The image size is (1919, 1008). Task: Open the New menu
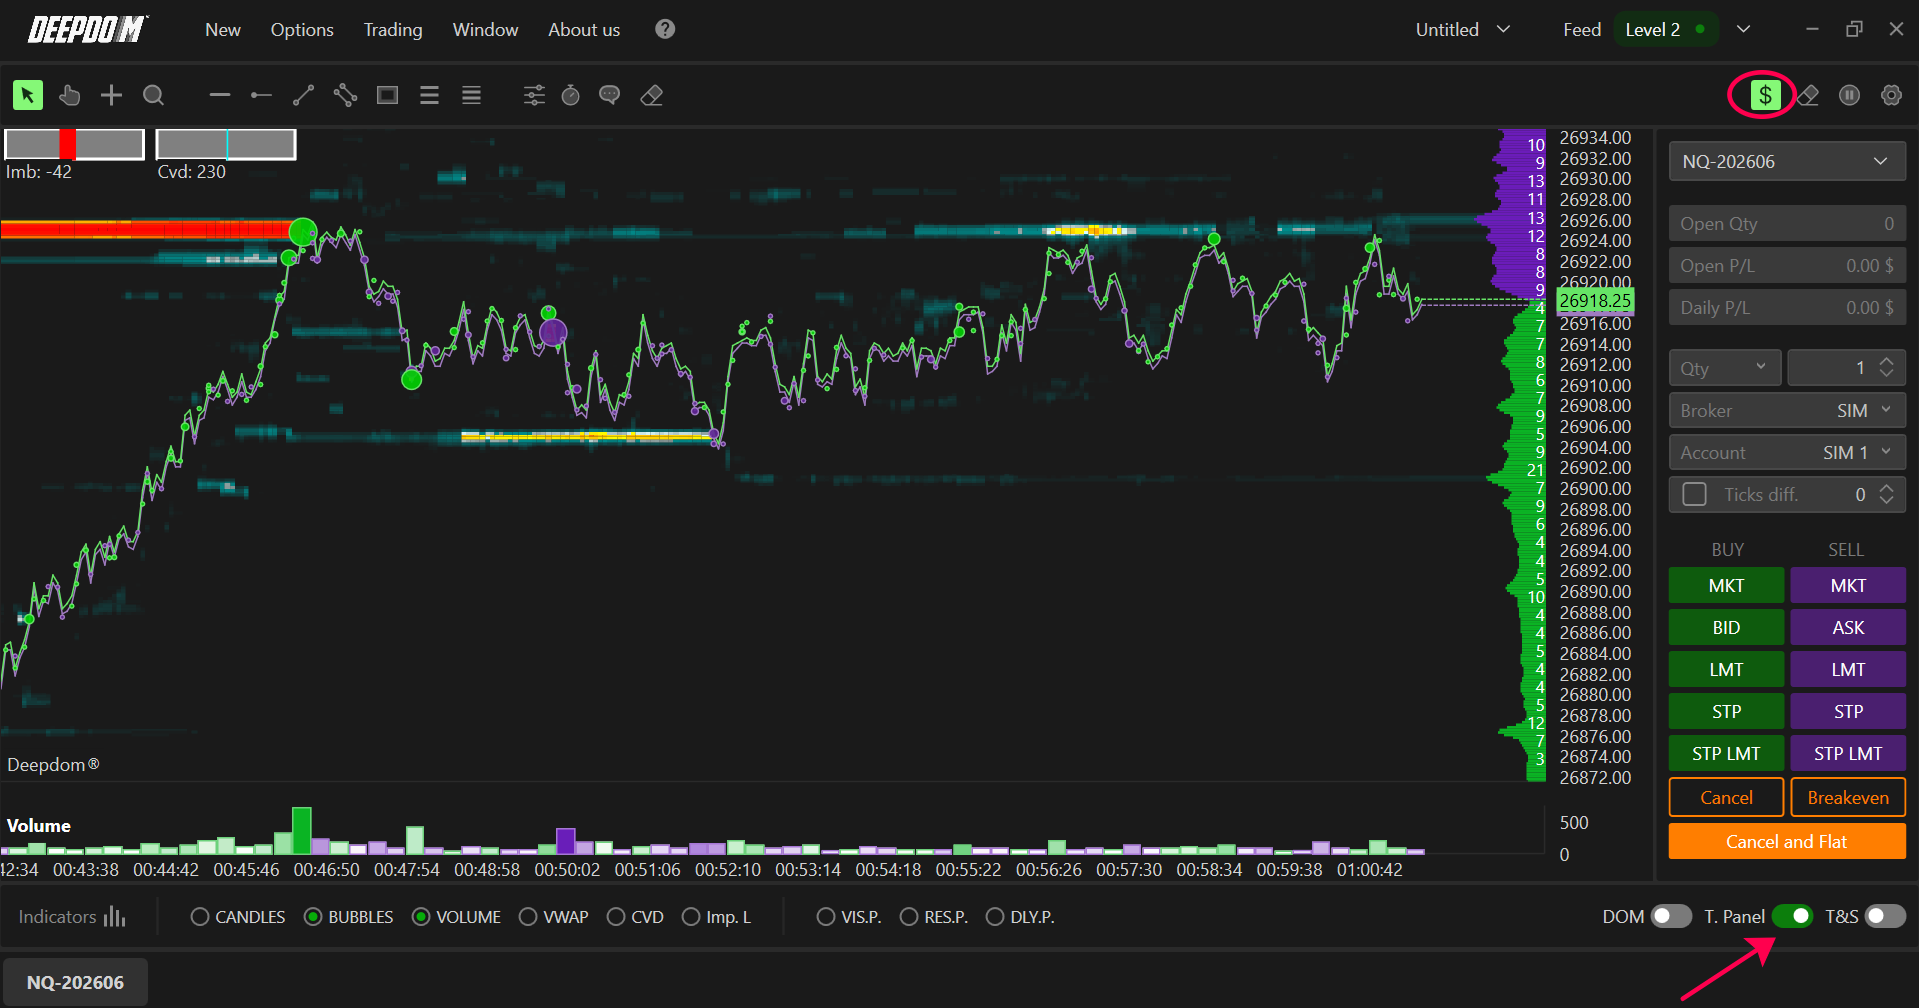(x=223, y=29)
